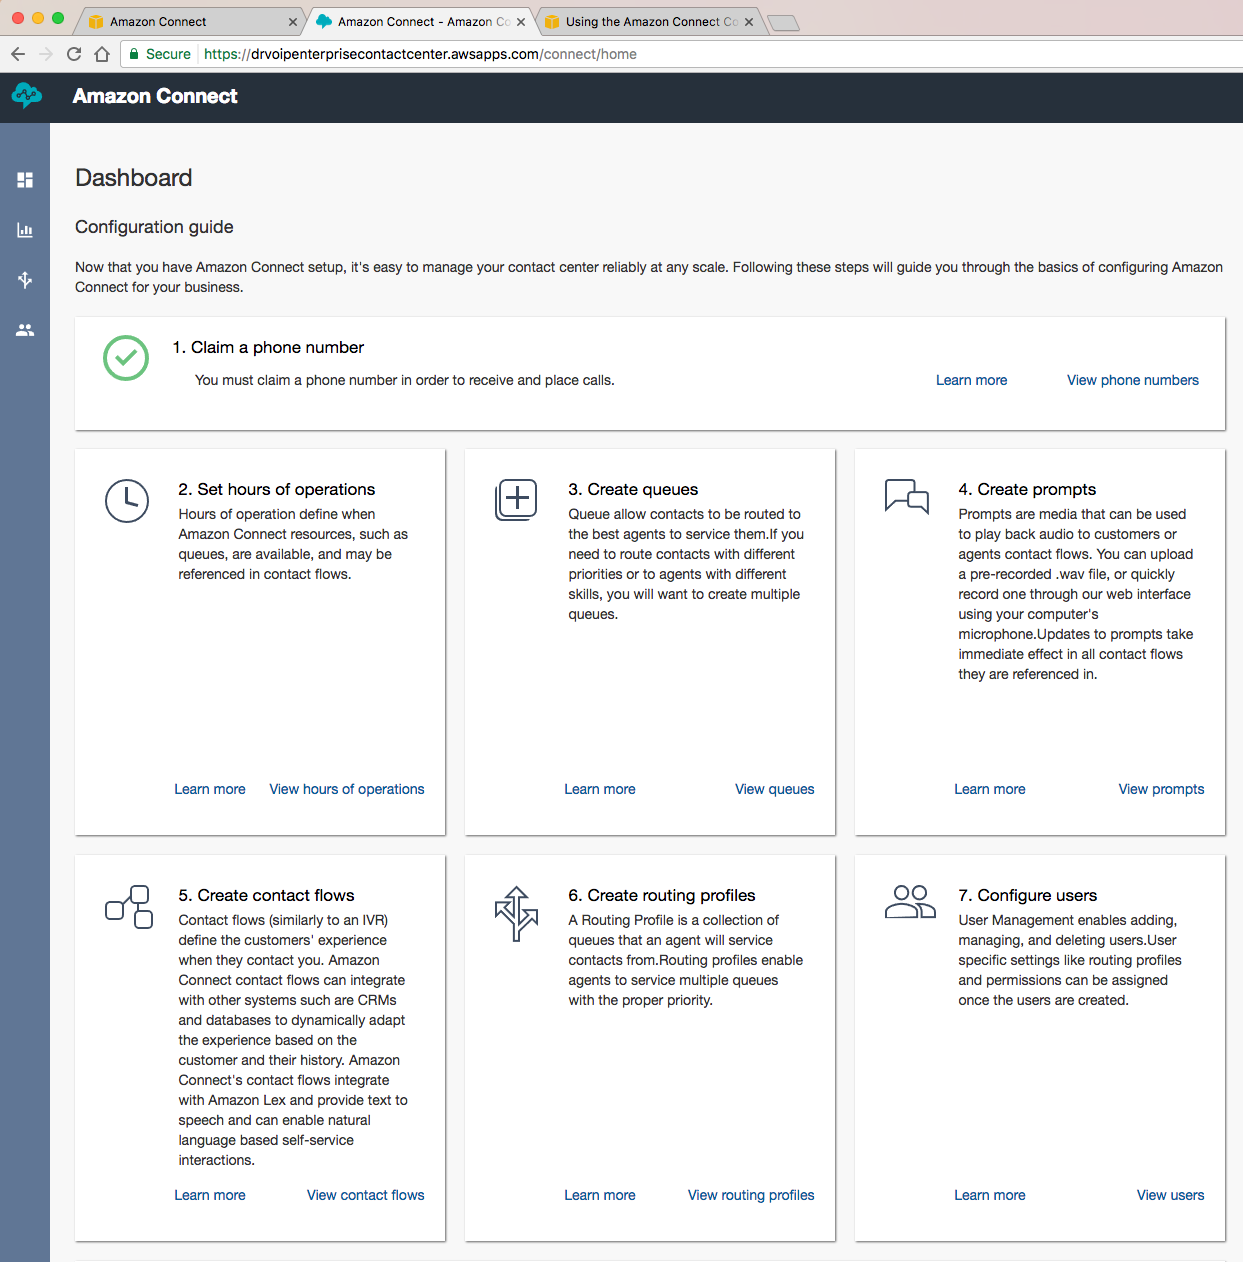This screenshot has height=1262, width=1243.
Task: Open View prompts link
Action: [x=1161, y=789]
